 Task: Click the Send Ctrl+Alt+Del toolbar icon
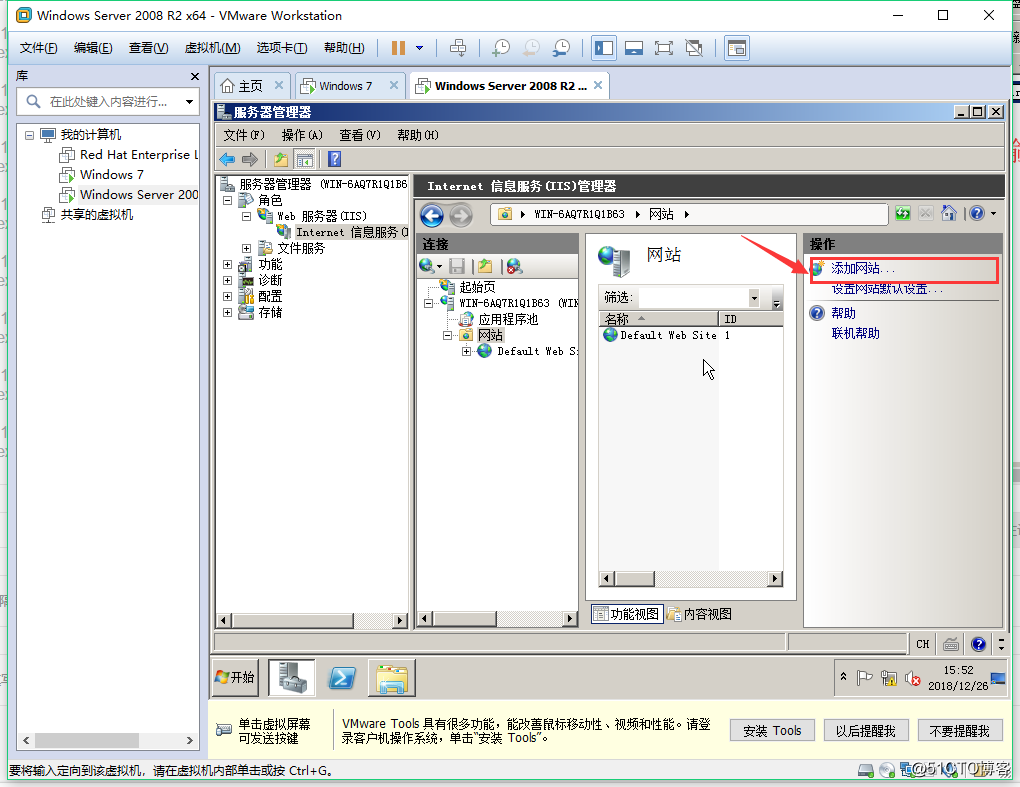pyautogui.click(x=458, y=48)
